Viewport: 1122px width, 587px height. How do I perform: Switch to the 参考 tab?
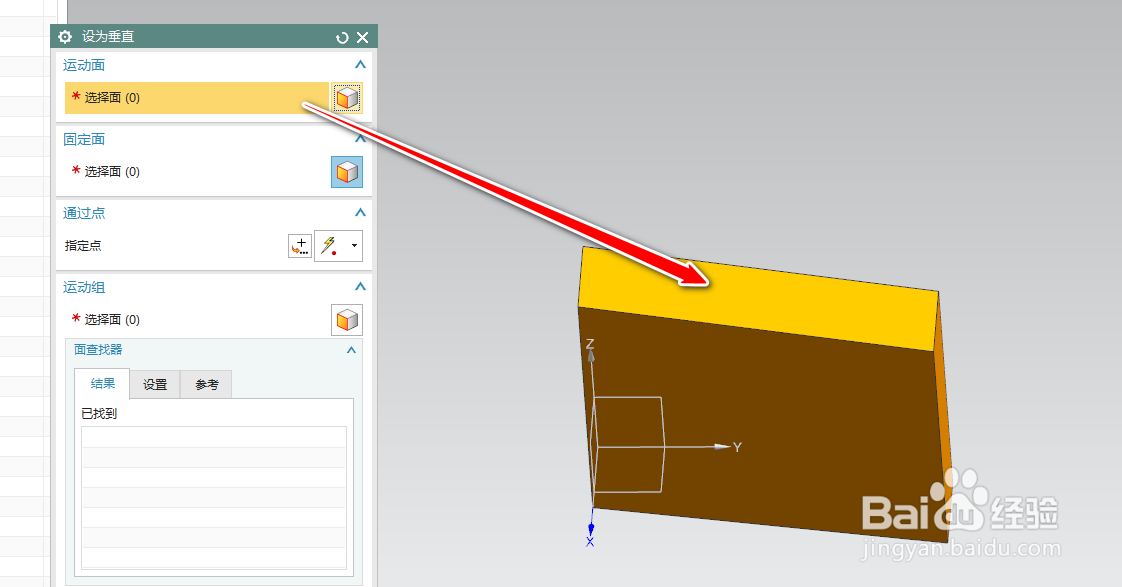(206, 384)
